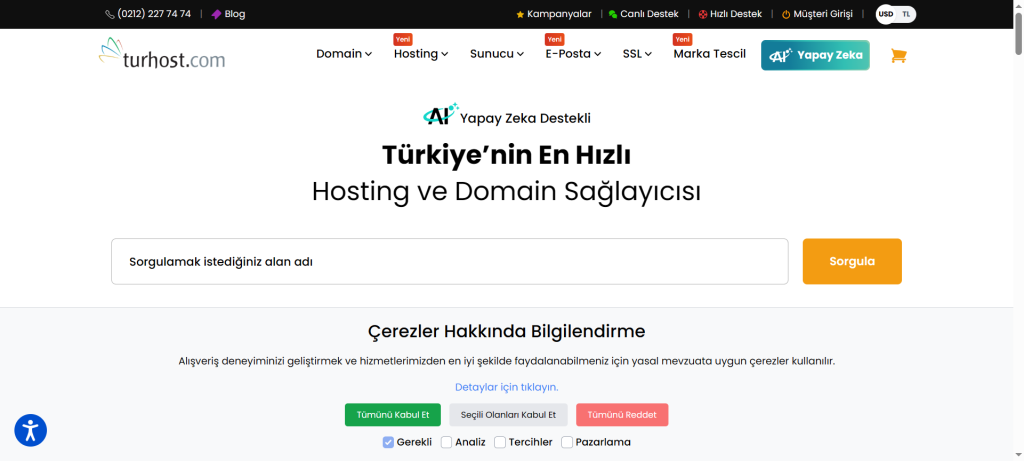Image resolution: width=1024 pixels, height=461 pixels.
Task: Click Seçili Olanları Kabul Et button
Action: (x=508, y=415)
